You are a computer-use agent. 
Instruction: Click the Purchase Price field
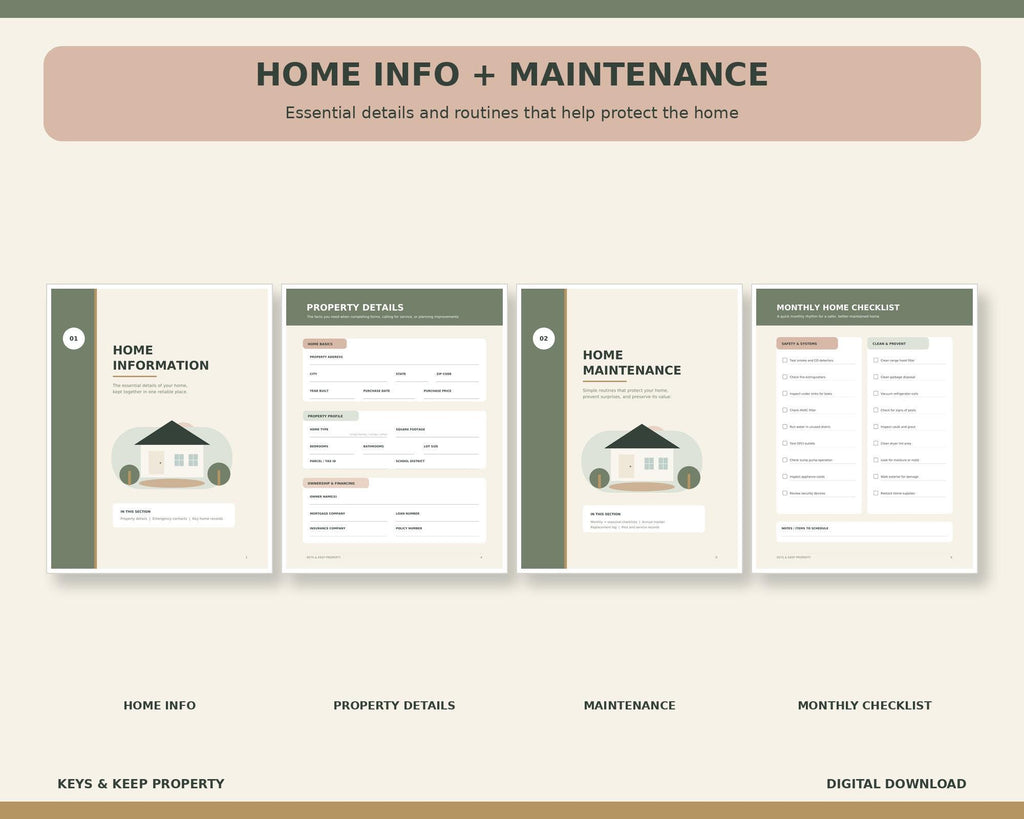[x=451, y=393]
